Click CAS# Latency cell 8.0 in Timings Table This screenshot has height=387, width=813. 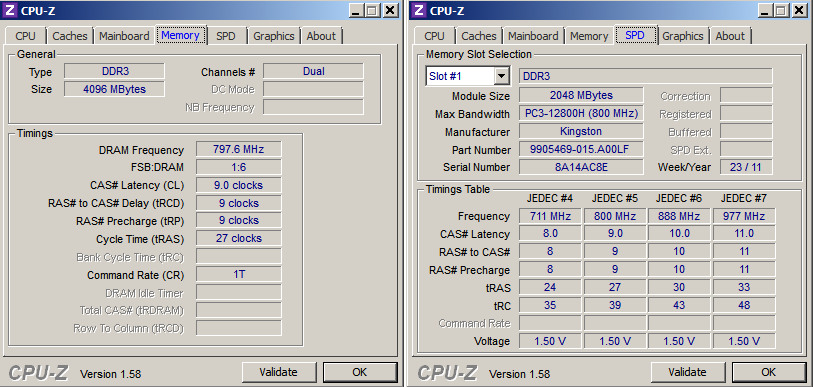[550, 233]
